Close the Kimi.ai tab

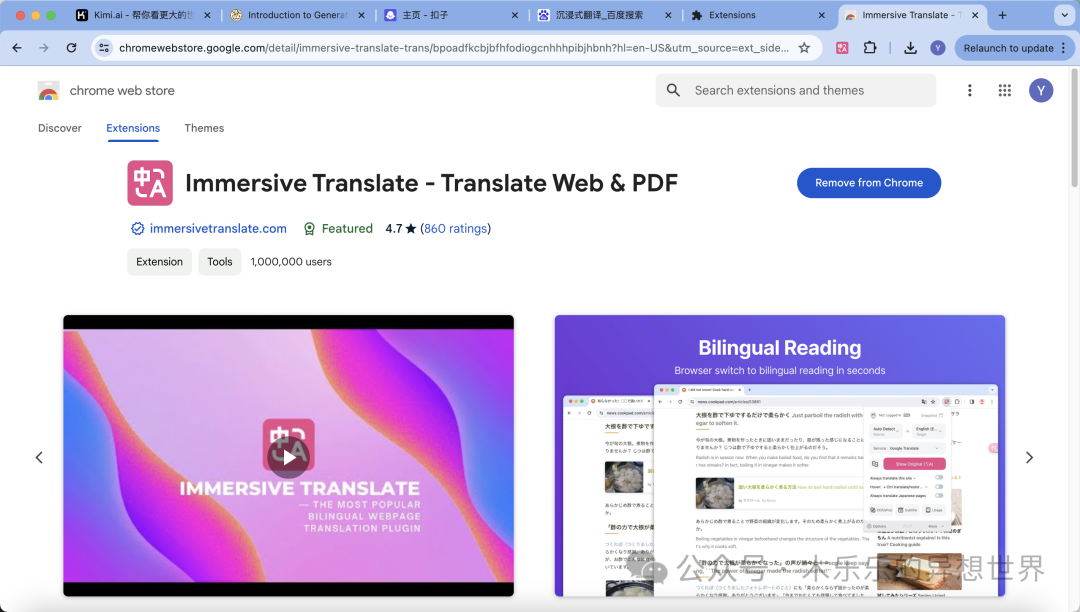[x=207, y=15]
